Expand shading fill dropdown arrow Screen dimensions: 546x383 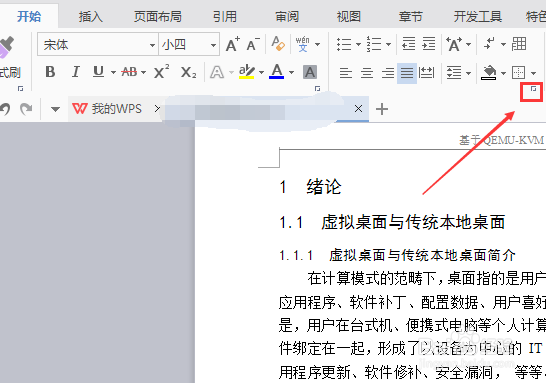[504, 73]
